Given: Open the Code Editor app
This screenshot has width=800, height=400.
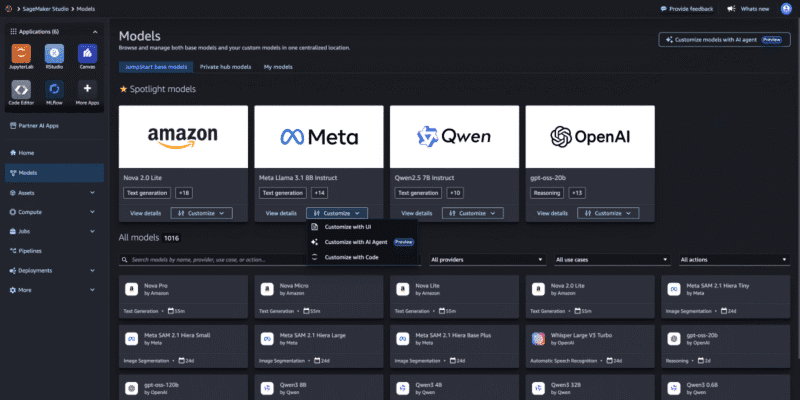Looking at the screenshot, I should pos(21,89).
